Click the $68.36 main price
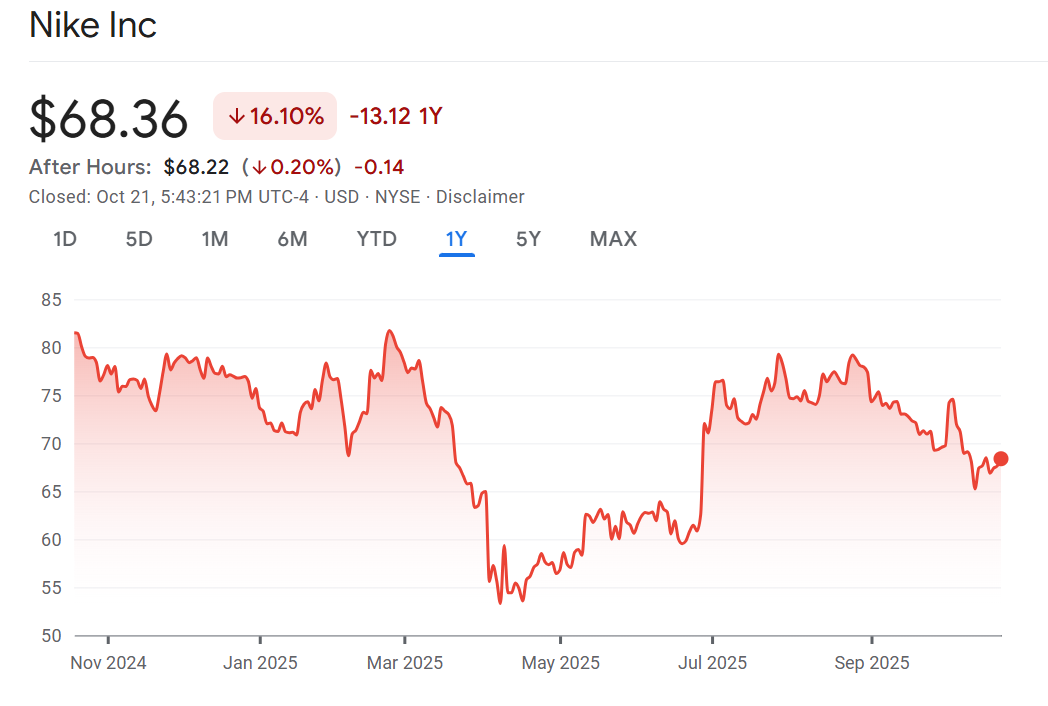 109,119
